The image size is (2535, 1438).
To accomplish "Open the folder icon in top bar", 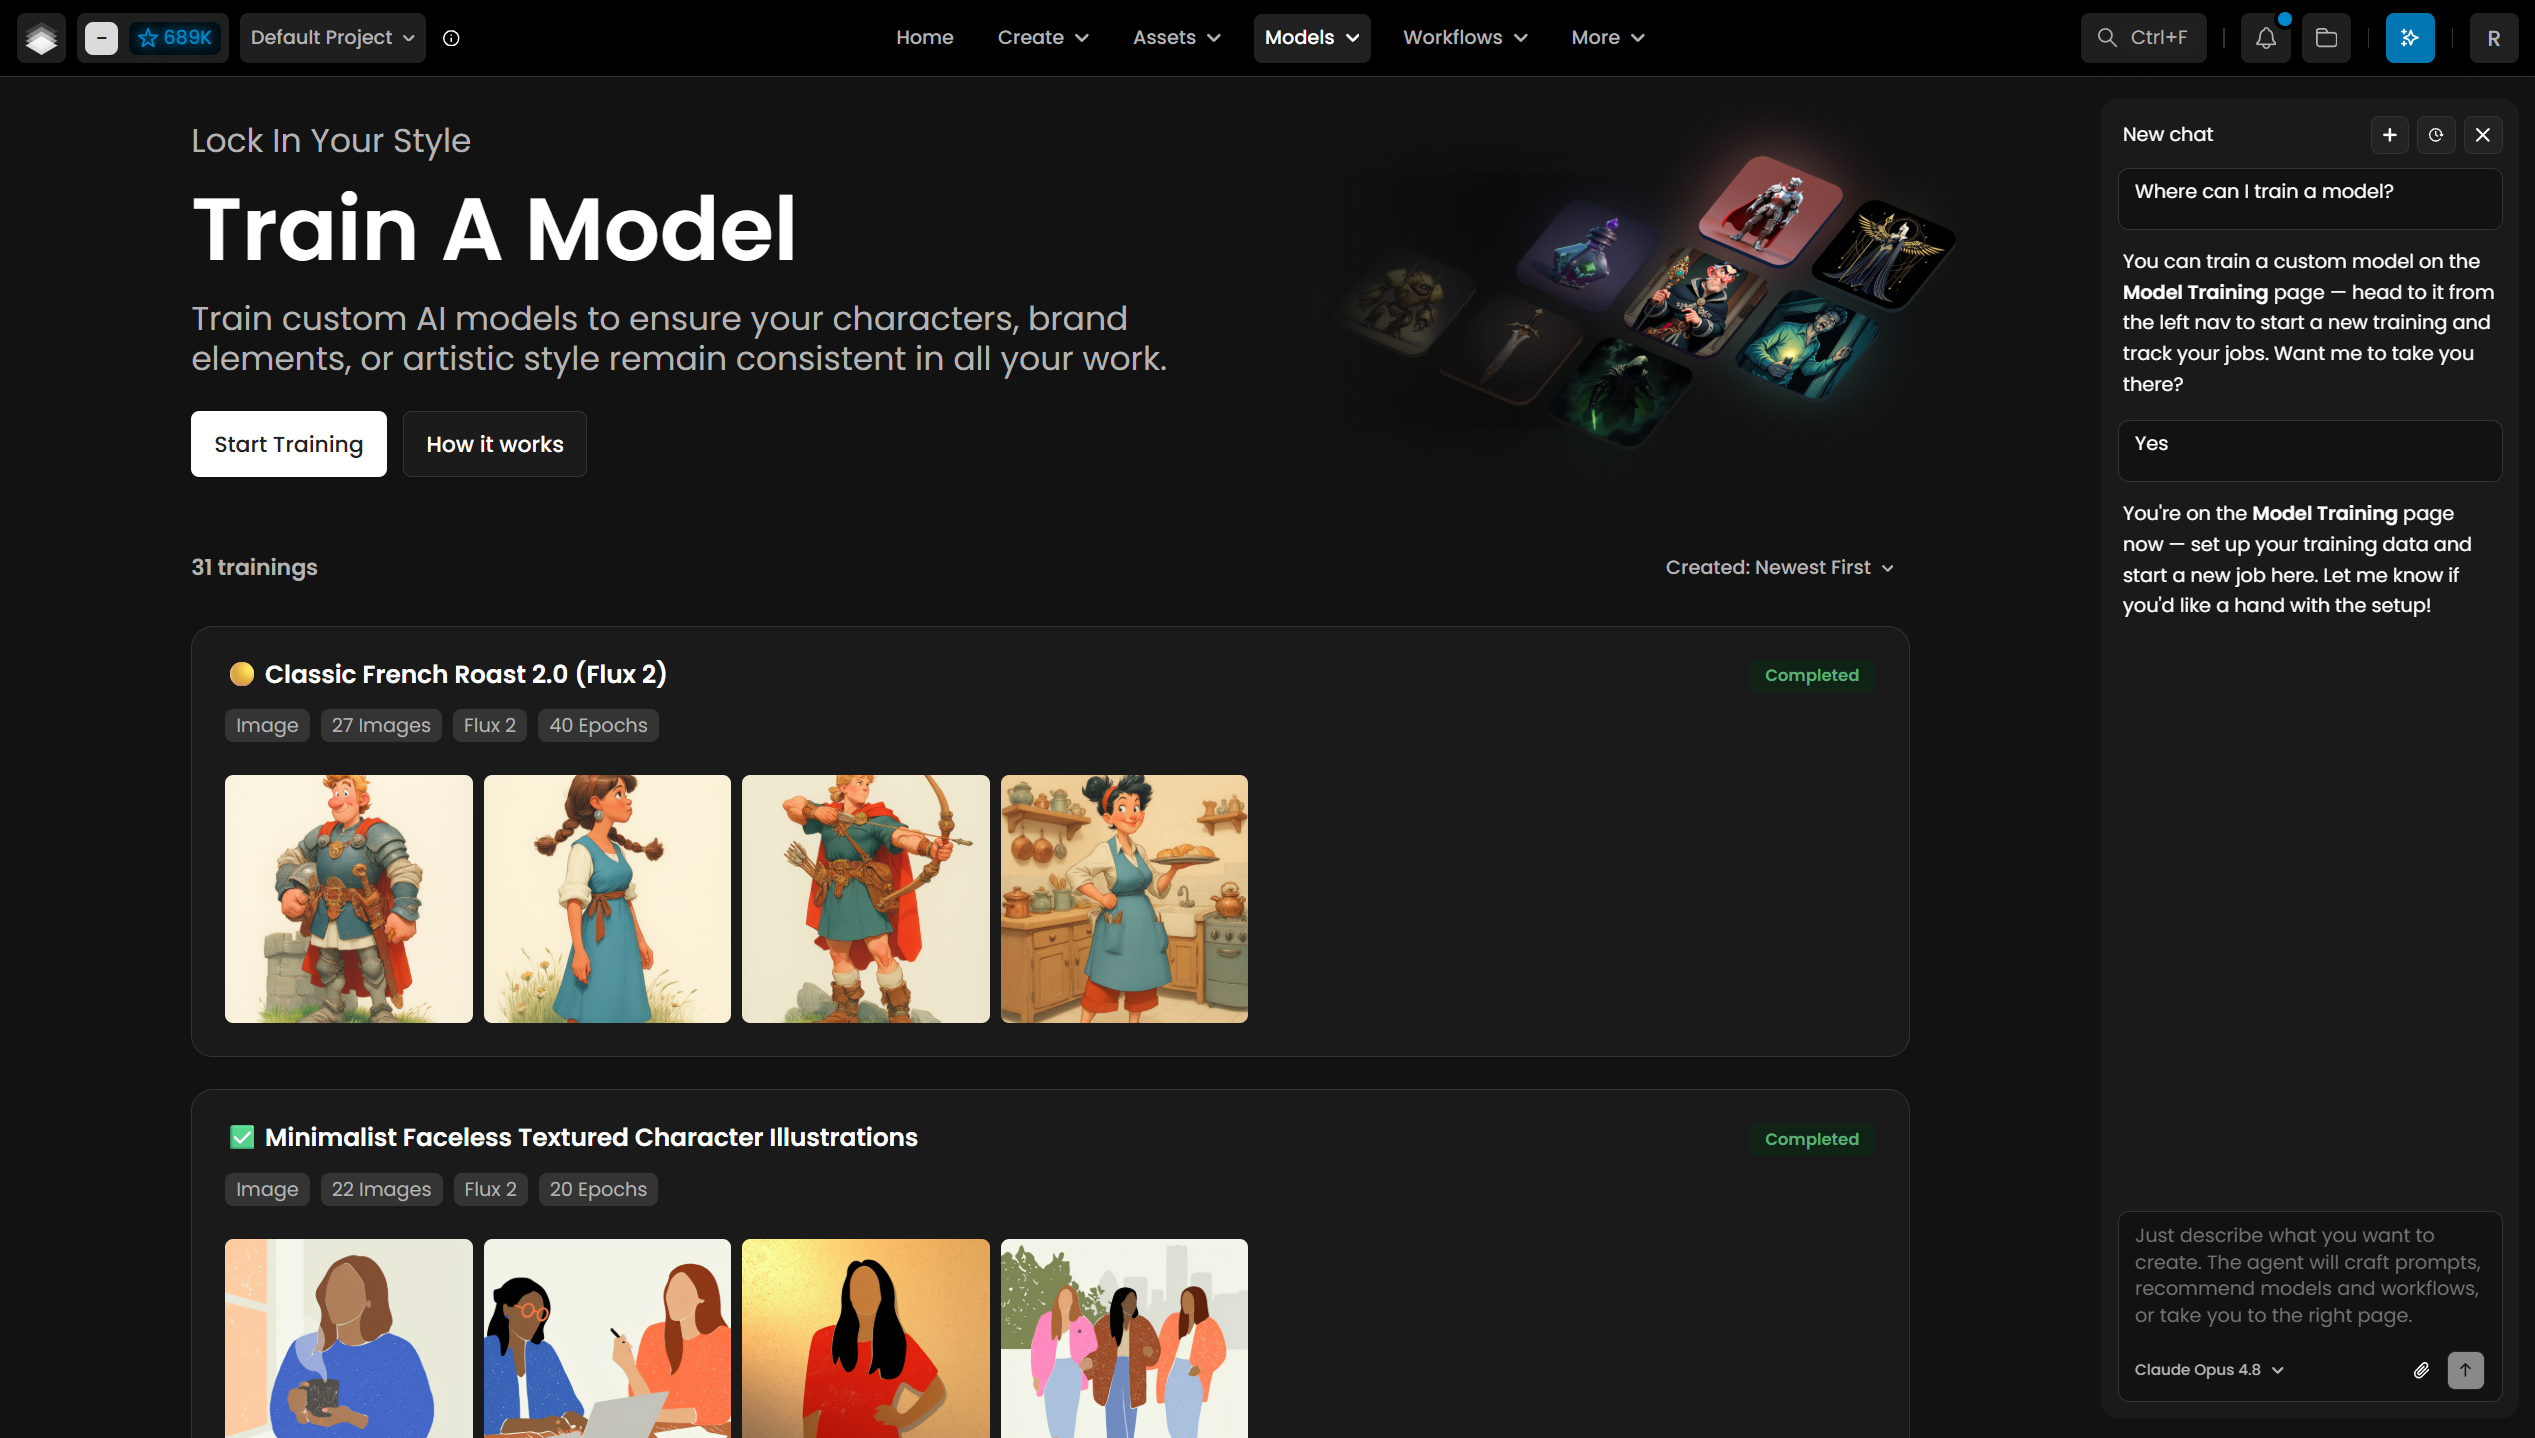I will click(2326, 38).
